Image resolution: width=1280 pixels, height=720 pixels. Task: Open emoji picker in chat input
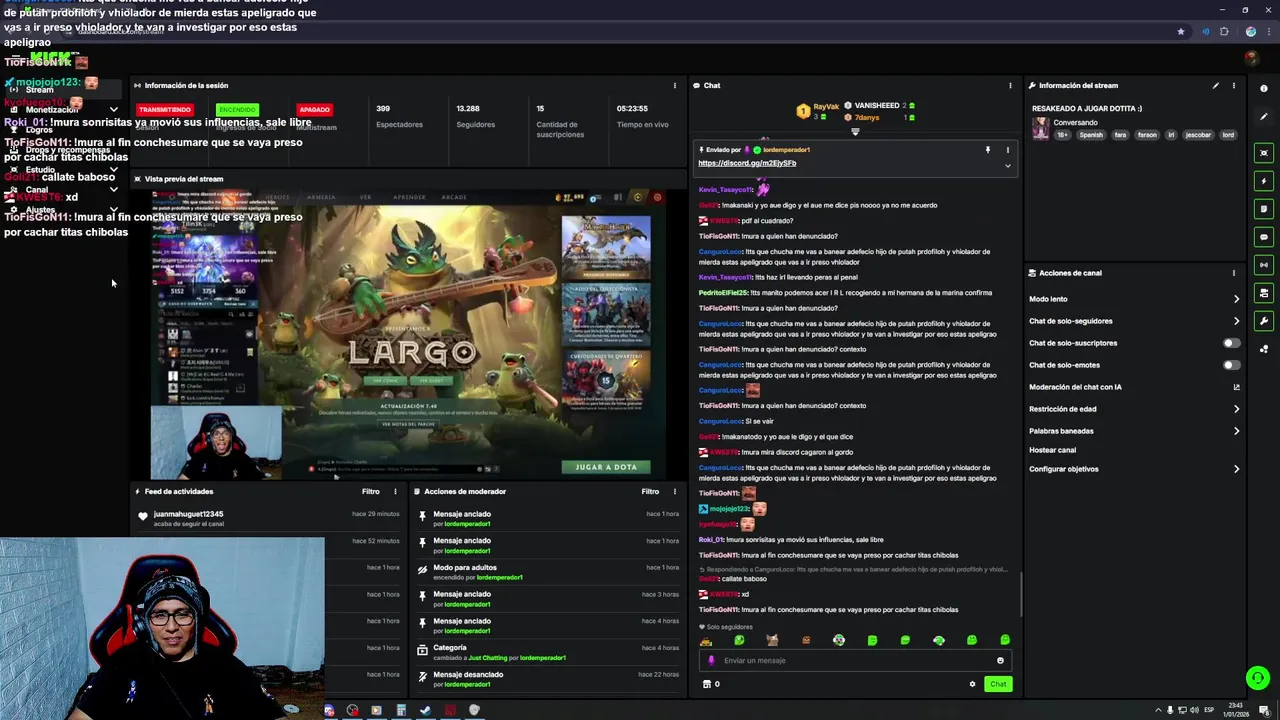[x=1000, y=660]
